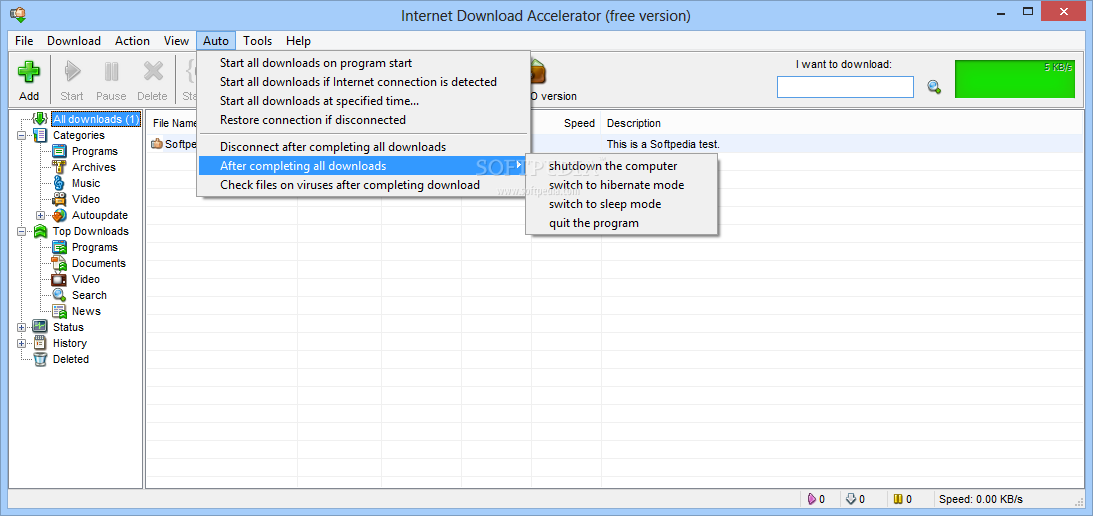Select quit the program option
This screenshot has height=516, width=1093.
[x=621, y=223]
